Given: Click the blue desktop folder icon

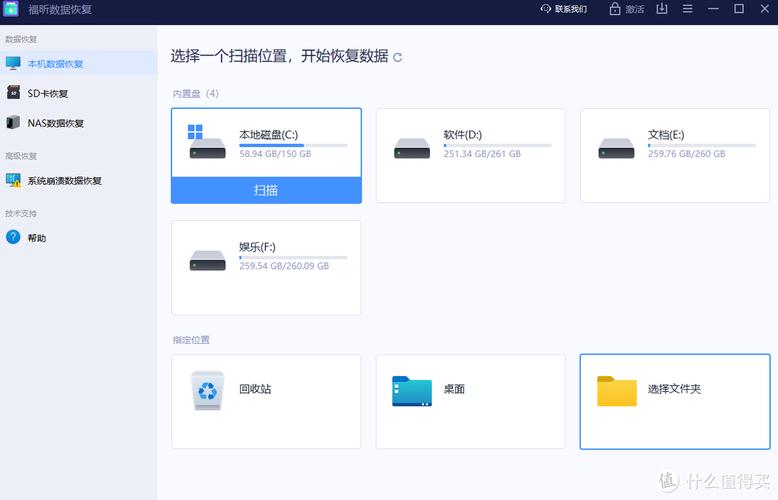Looking at the screenshot, I should pos(412,391).
